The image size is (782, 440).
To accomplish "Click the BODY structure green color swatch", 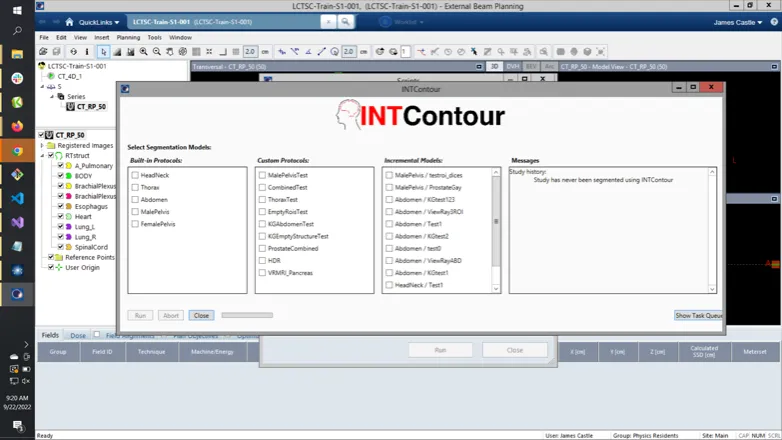I will pos(69,176).
